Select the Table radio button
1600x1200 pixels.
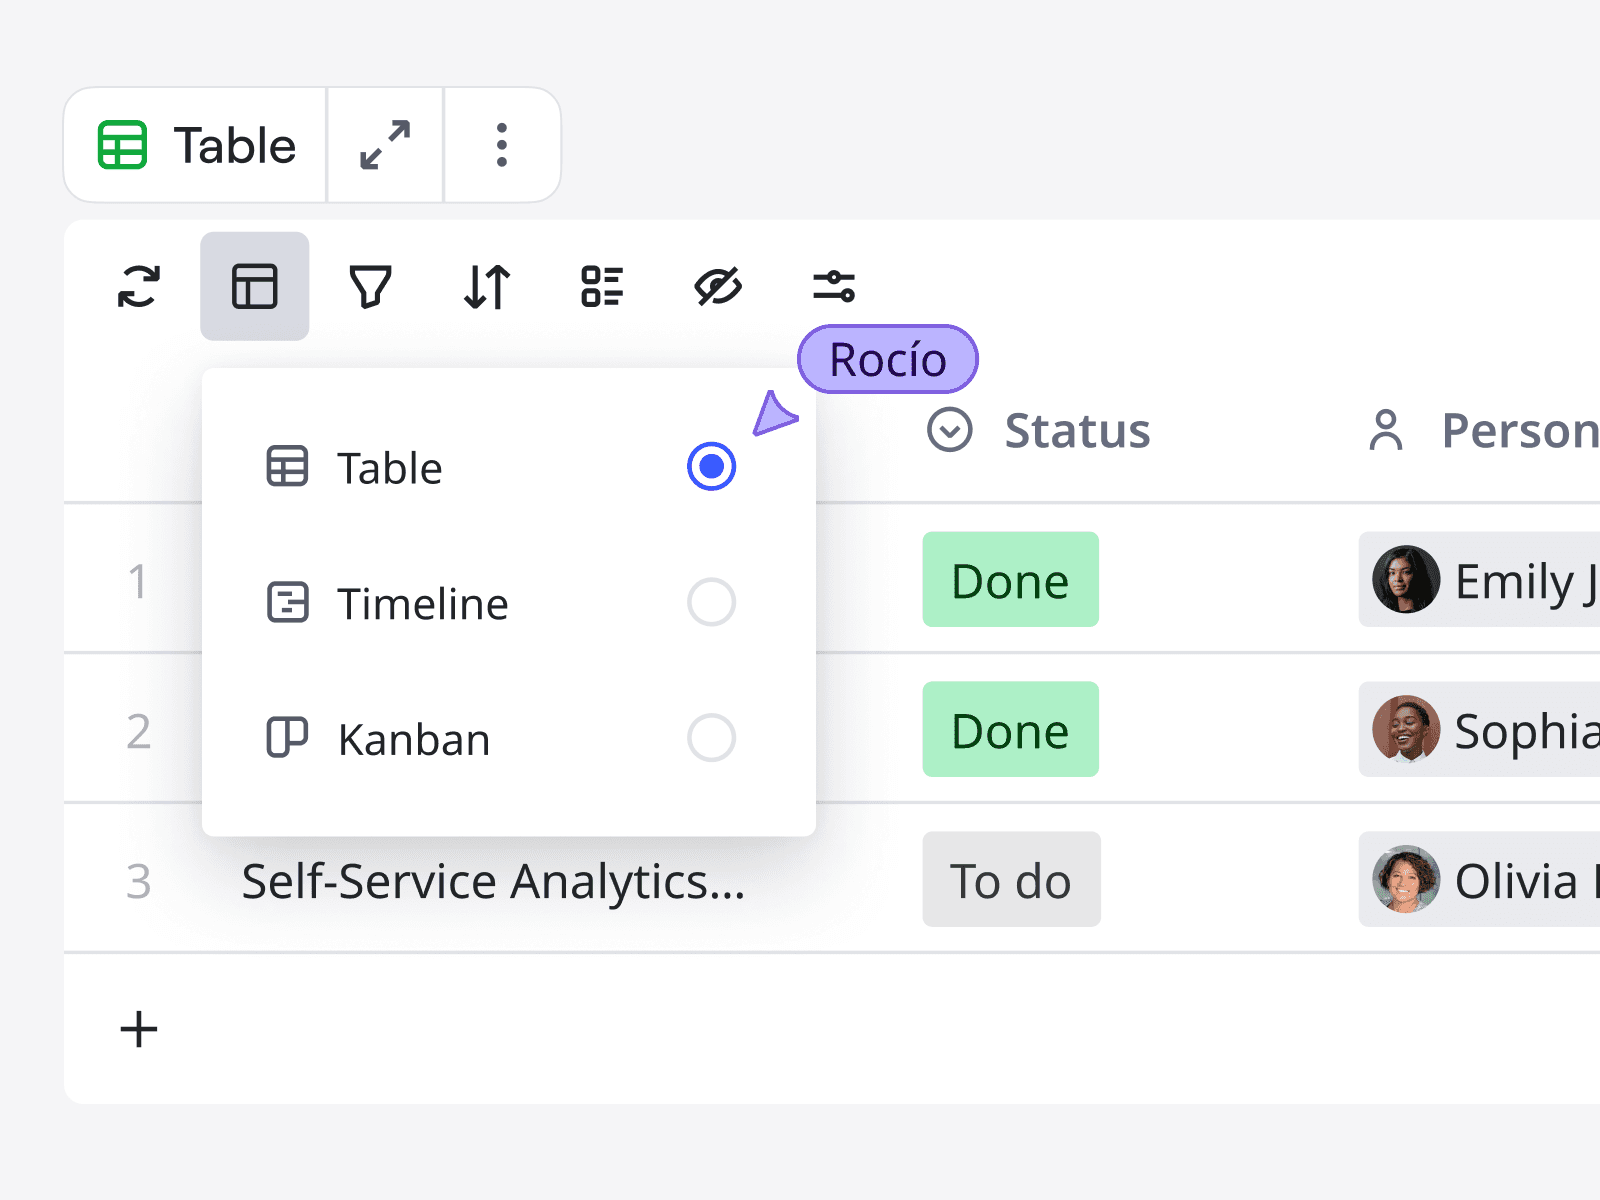(x=711, y=467)
